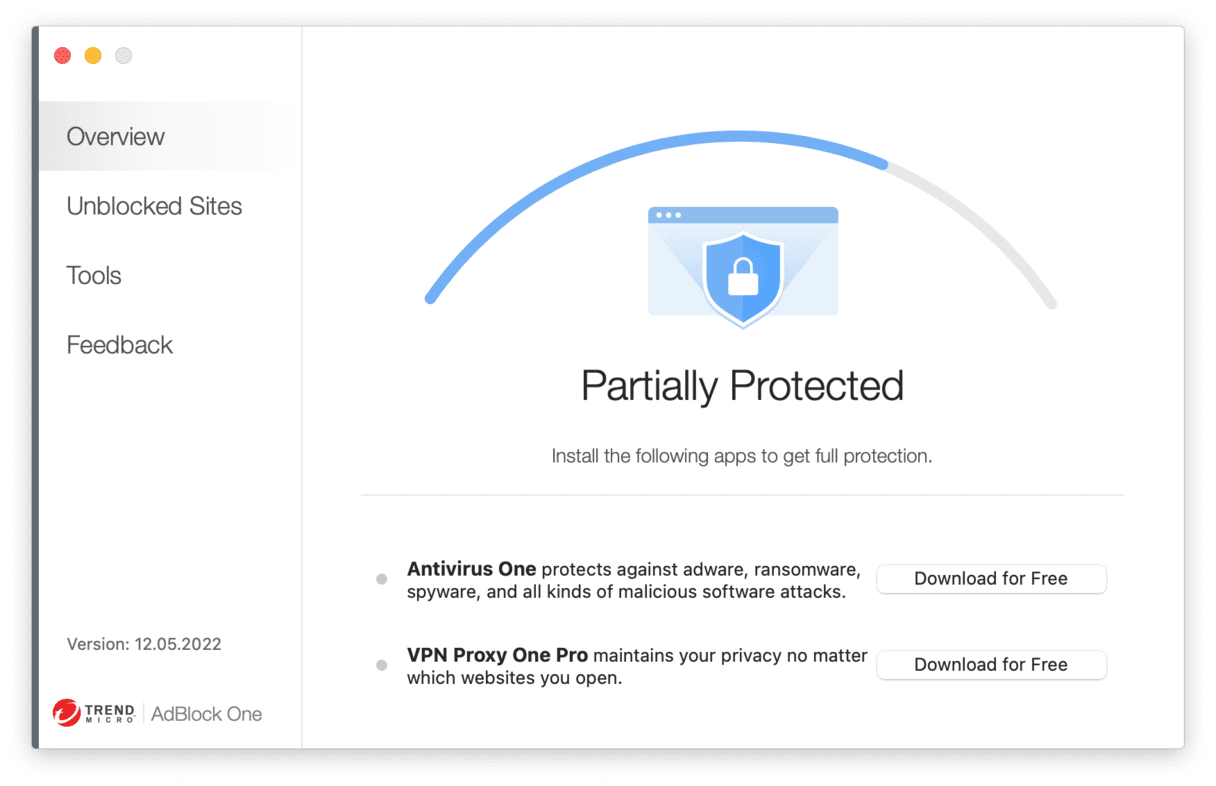The width and height of the screenshot is (1216, 786).
Task: Click the shield lock protection icon
Action: click(x=743, y=278)
